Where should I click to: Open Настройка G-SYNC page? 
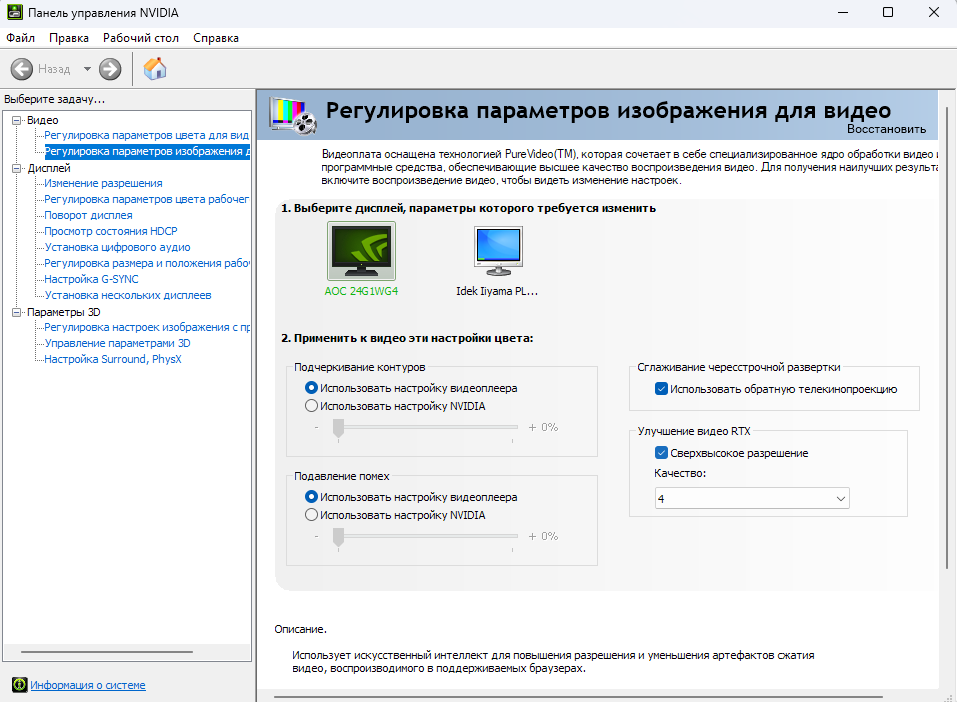click(92, 279)
